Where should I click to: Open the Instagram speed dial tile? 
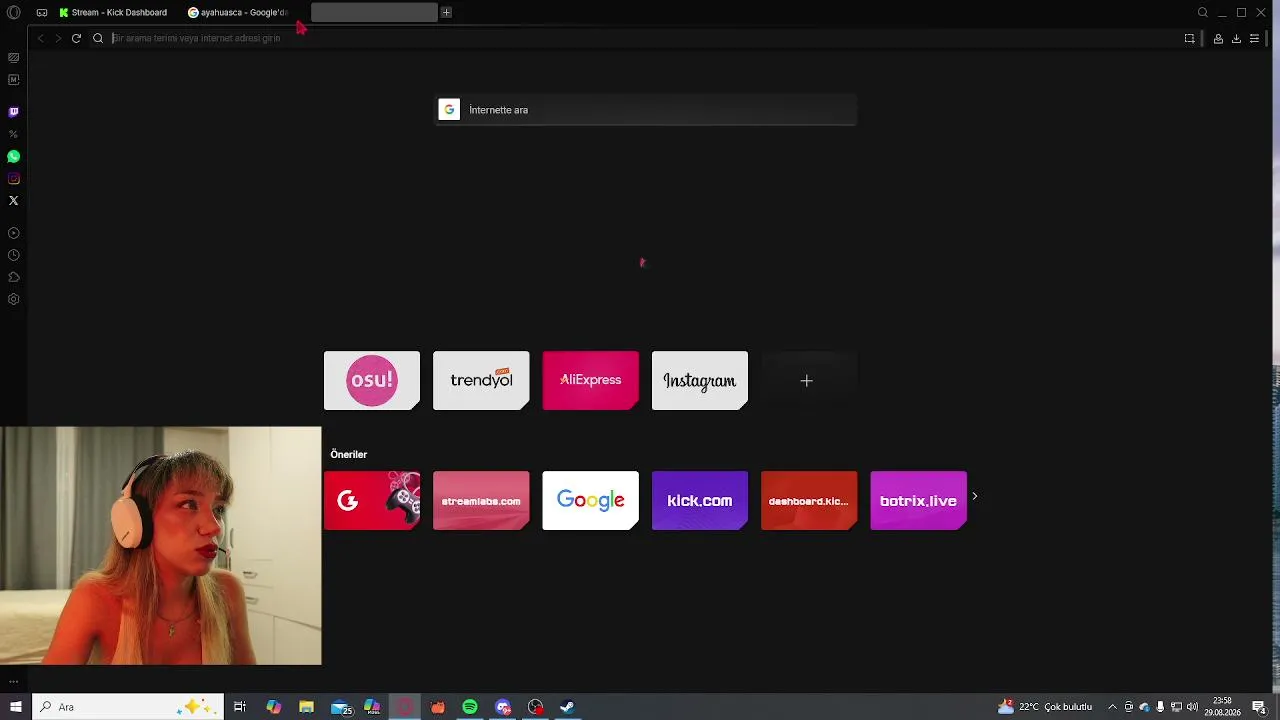700,380
